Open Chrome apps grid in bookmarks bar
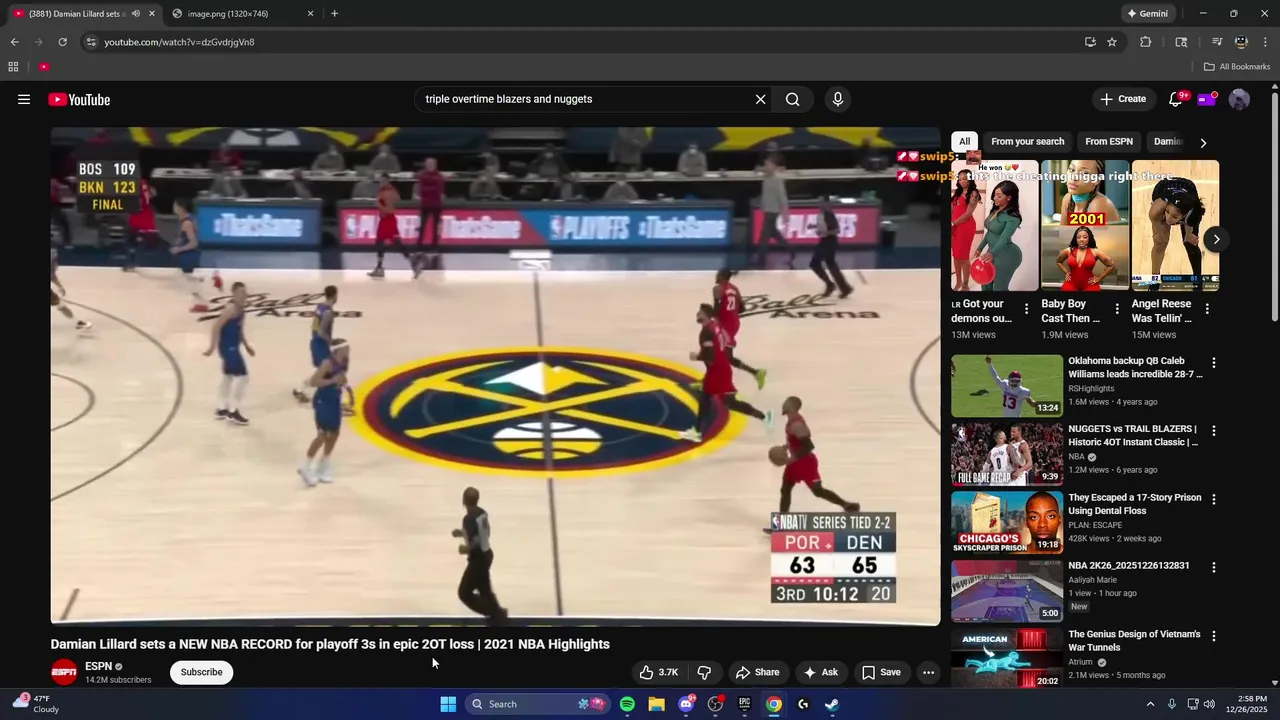Image resolution: width=1280 pixels, height=720 pixels. (x=13, y=67)
